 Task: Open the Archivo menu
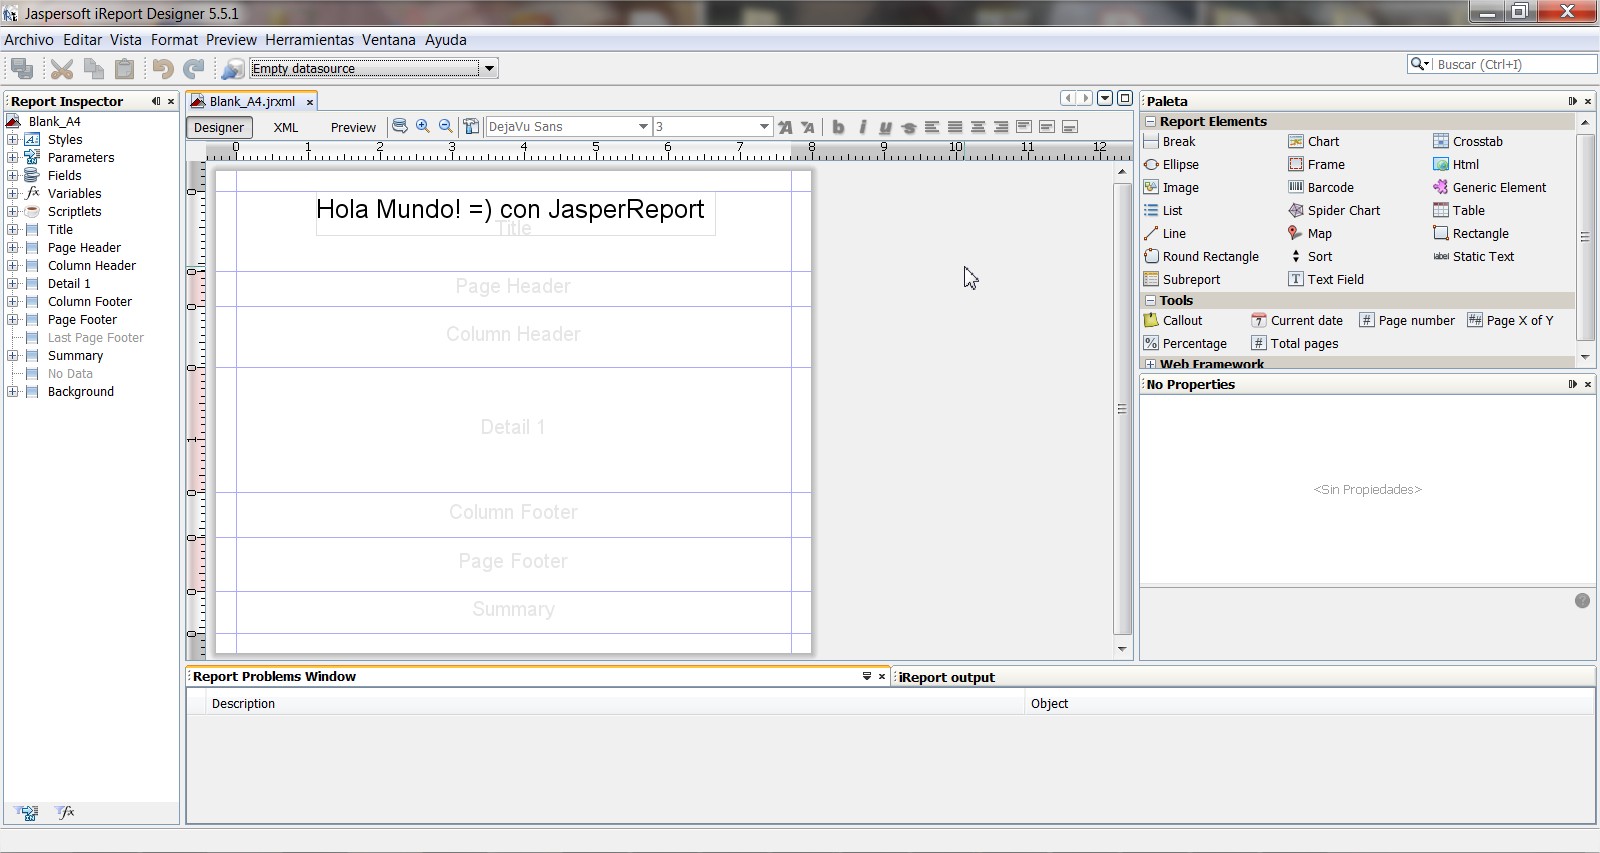coord(29,40)
